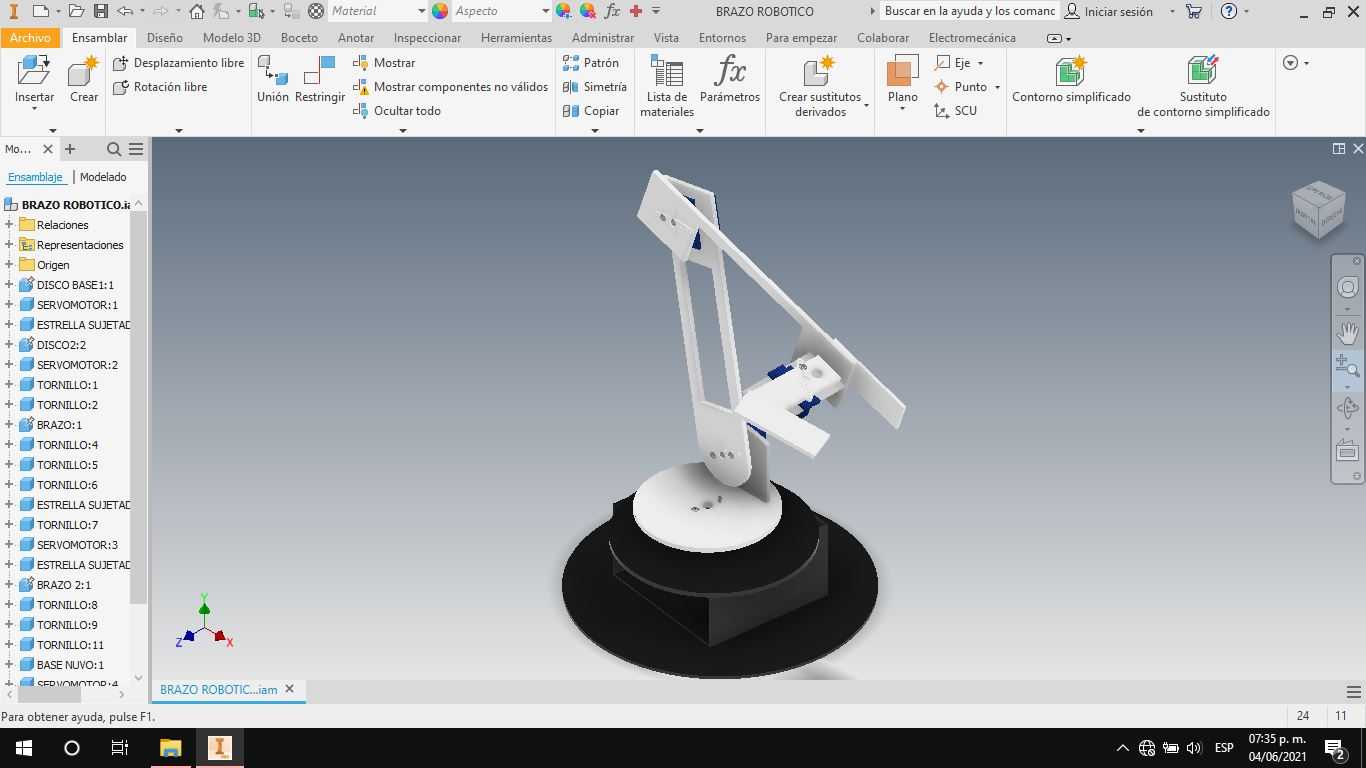Open the model browser hamburger menu
Viewport: 1366px width, 768px height.
point(136,149)
